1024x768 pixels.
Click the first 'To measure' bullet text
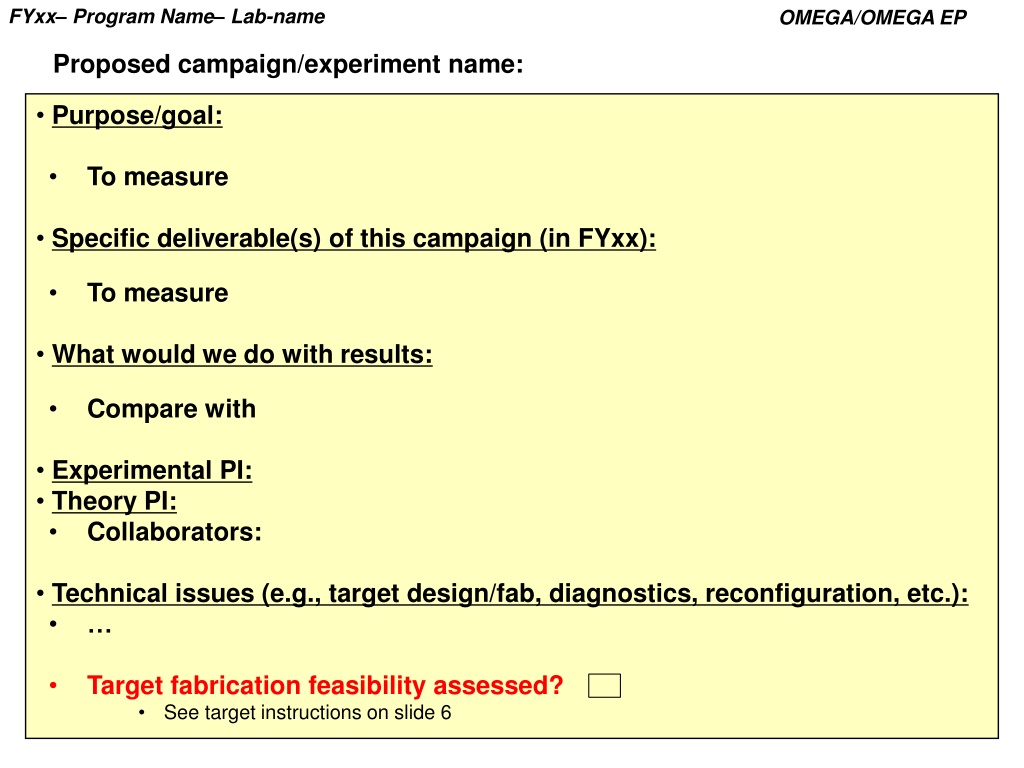157,177
